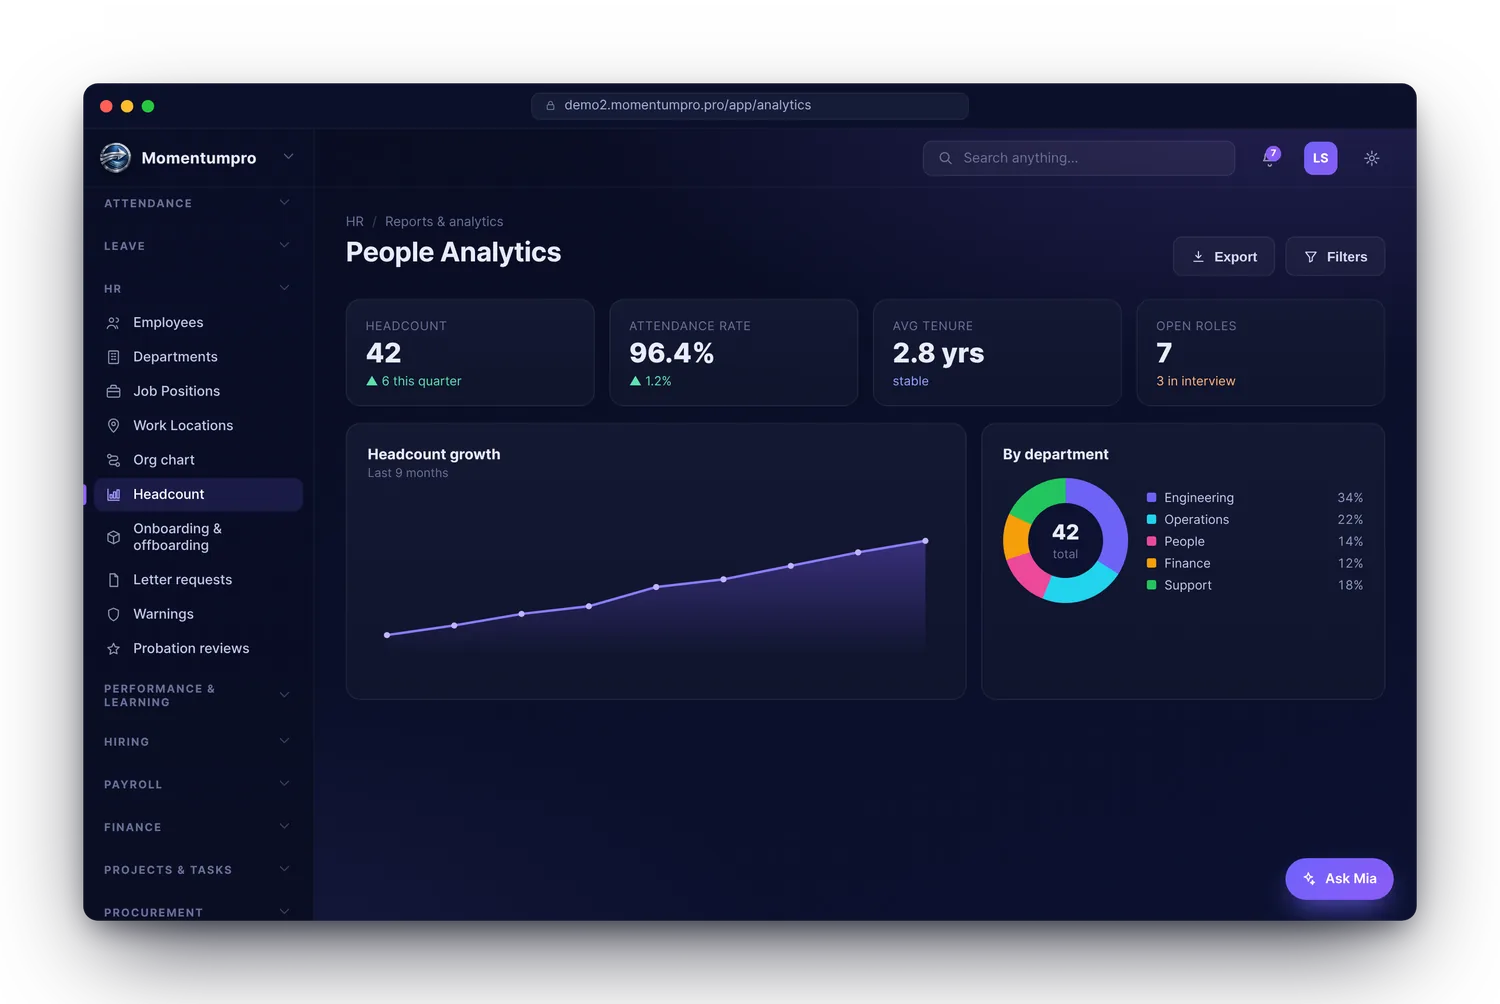Go to Departments page
The width and height of the screenshot is (1500, 1004).
(x=198, y=357)
